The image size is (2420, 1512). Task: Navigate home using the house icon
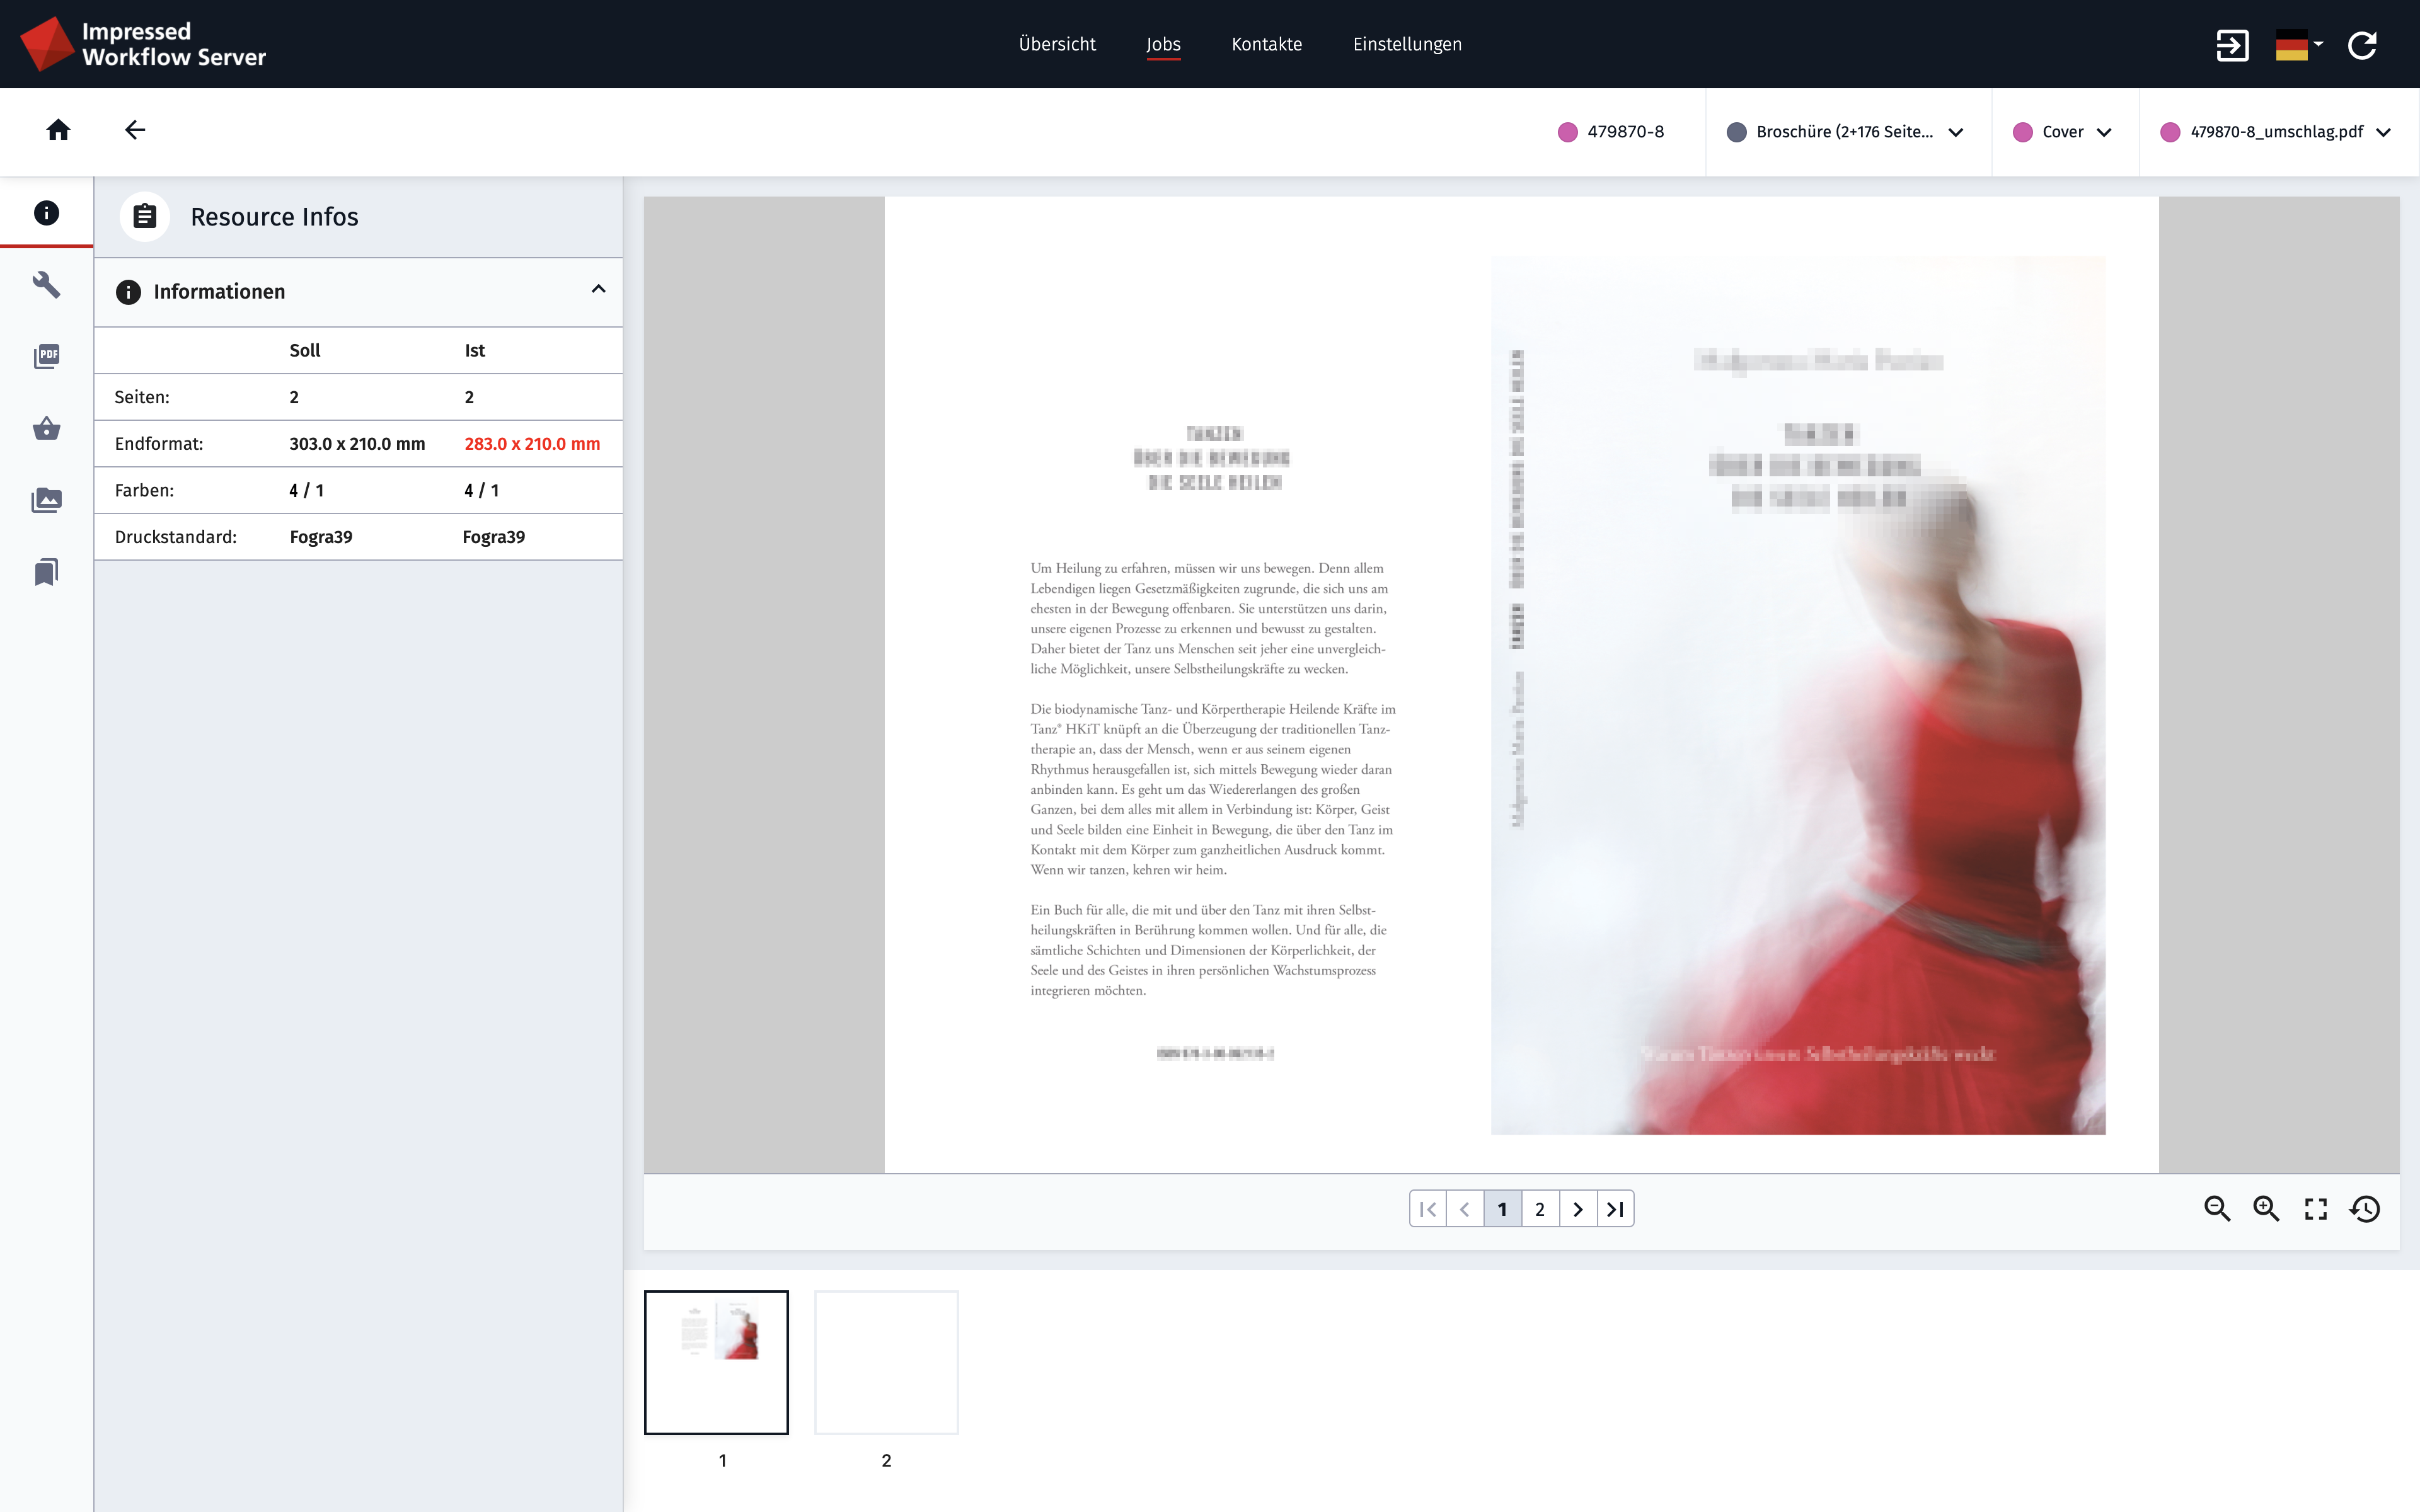tap(58, 130)
